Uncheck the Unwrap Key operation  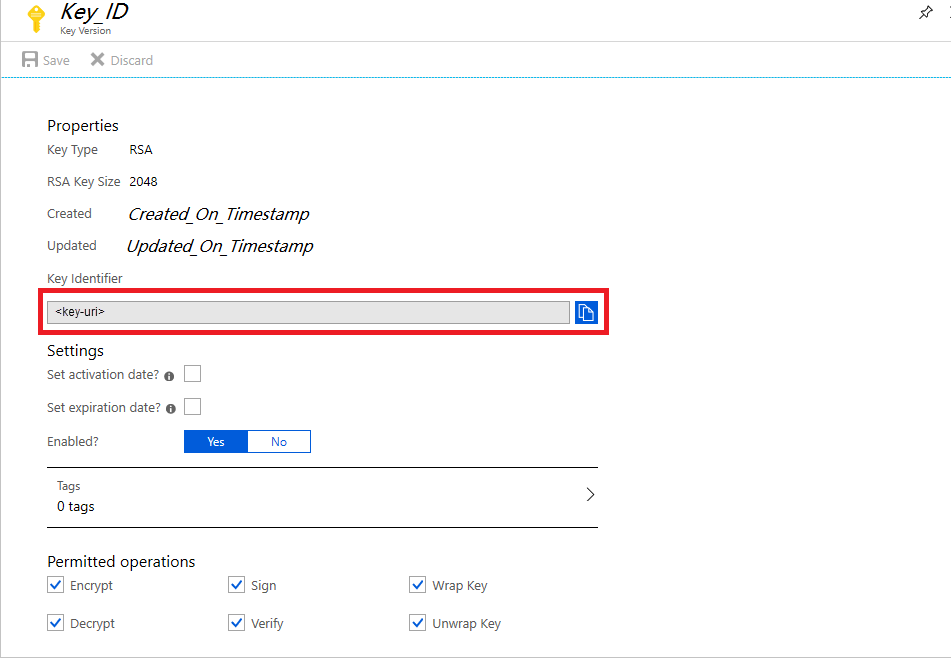[417, 623]
